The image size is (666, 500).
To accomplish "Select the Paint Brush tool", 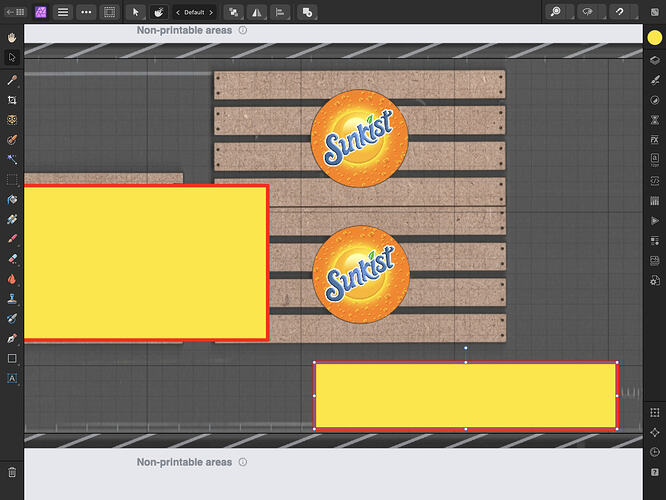I will click(12, 239).
